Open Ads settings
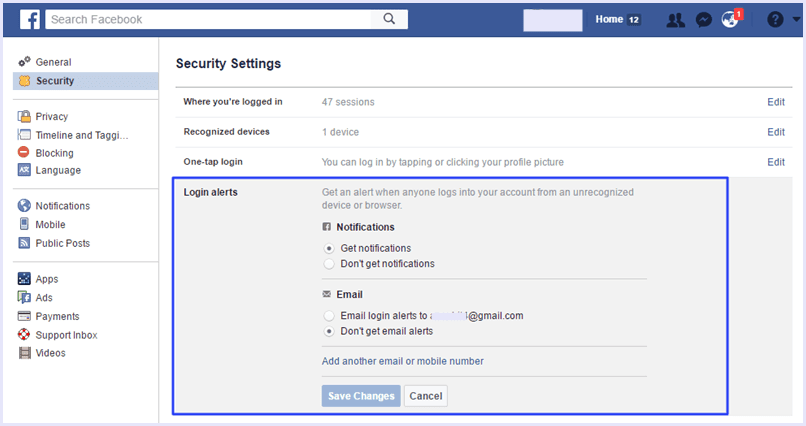806x426 pixels. pyautogui.click(x=44, y=298)
